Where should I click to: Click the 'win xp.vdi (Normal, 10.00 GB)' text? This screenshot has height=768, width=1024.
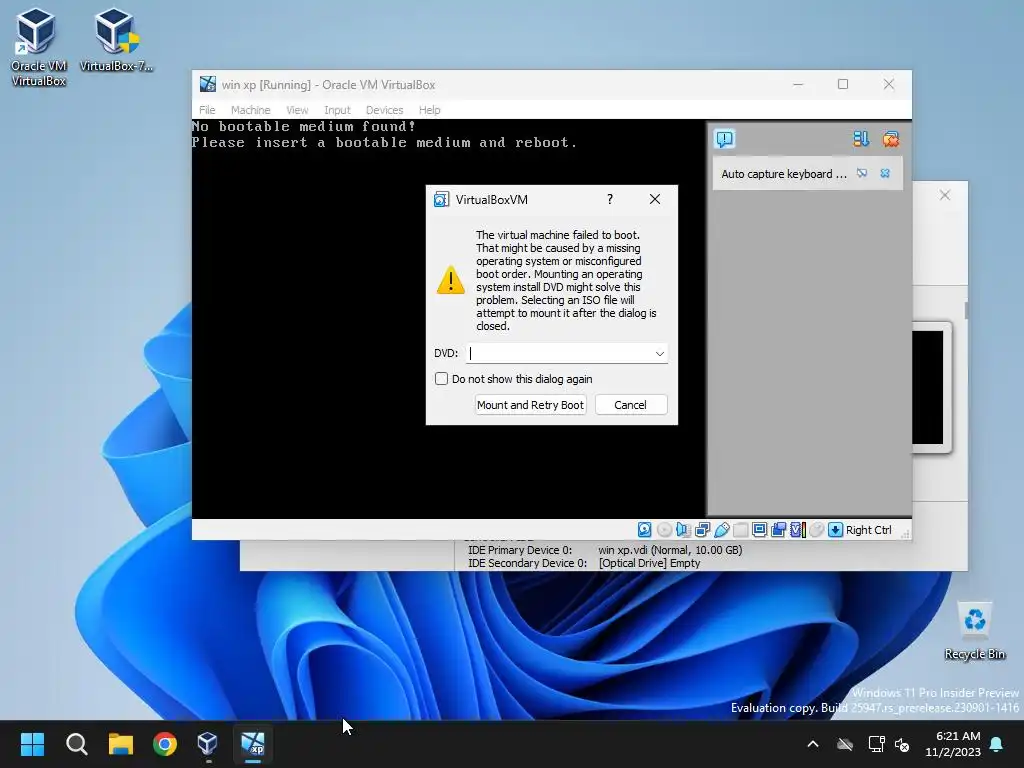670,550
